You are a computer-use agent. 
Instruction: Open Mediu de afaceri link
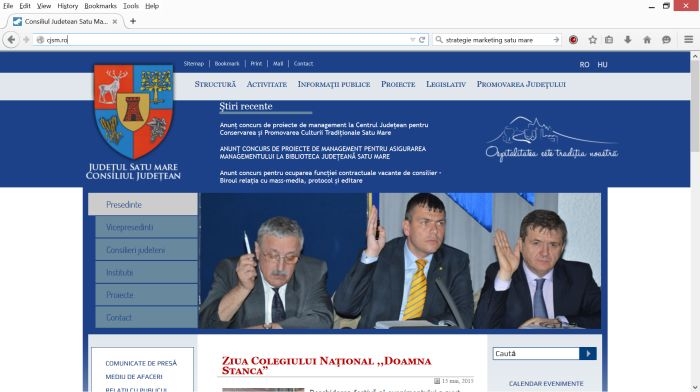pos(134,377)
